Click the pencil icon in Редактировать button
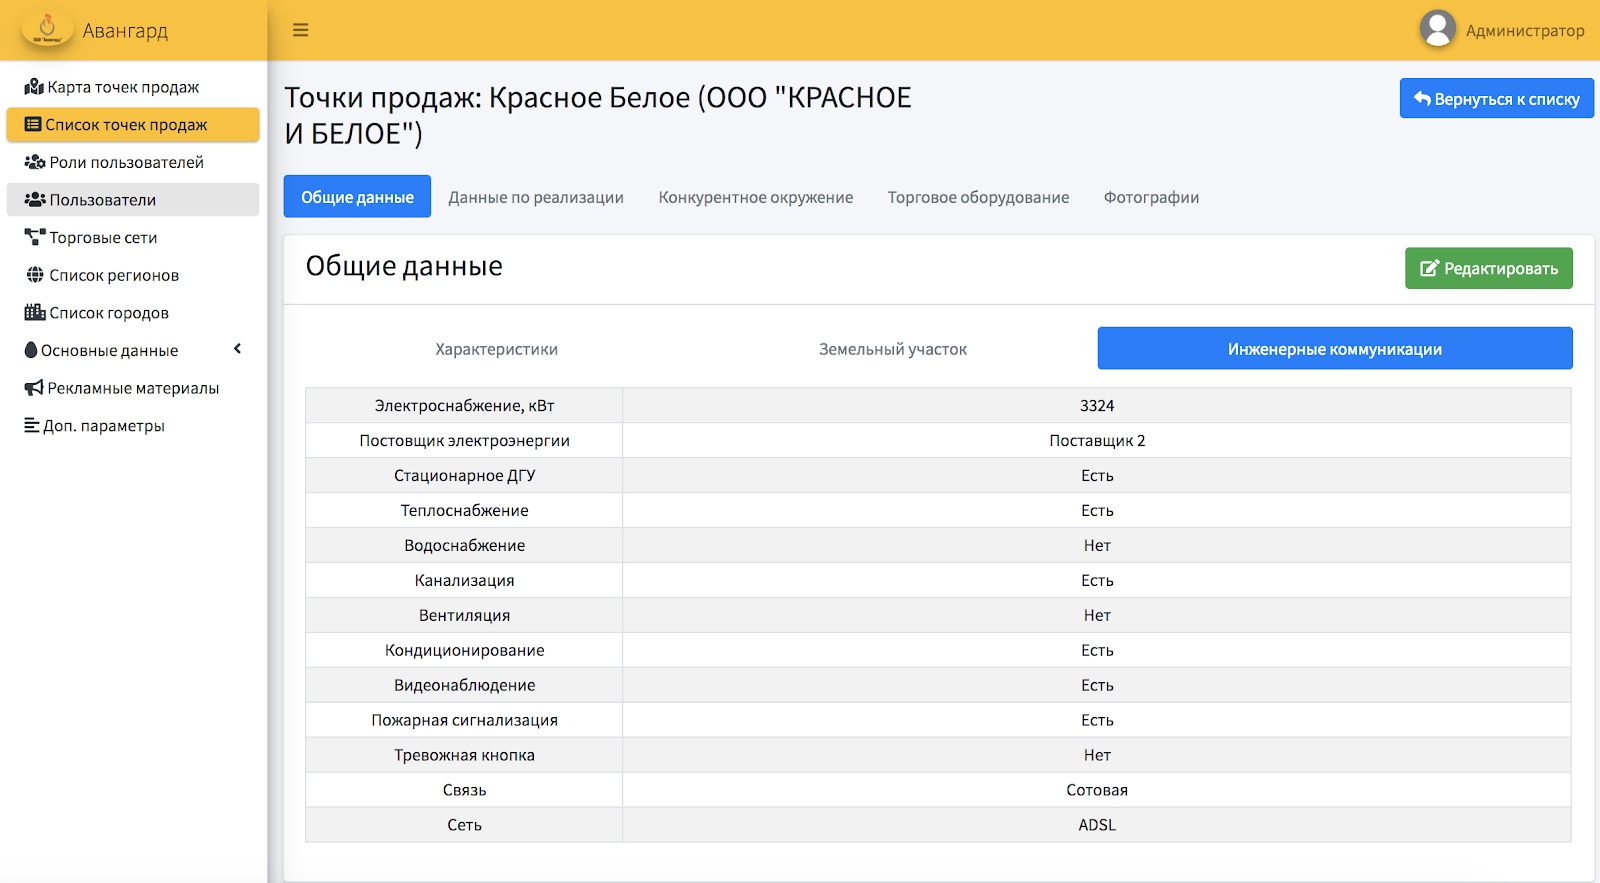 pyautogui.click(x=1429, y=268)
